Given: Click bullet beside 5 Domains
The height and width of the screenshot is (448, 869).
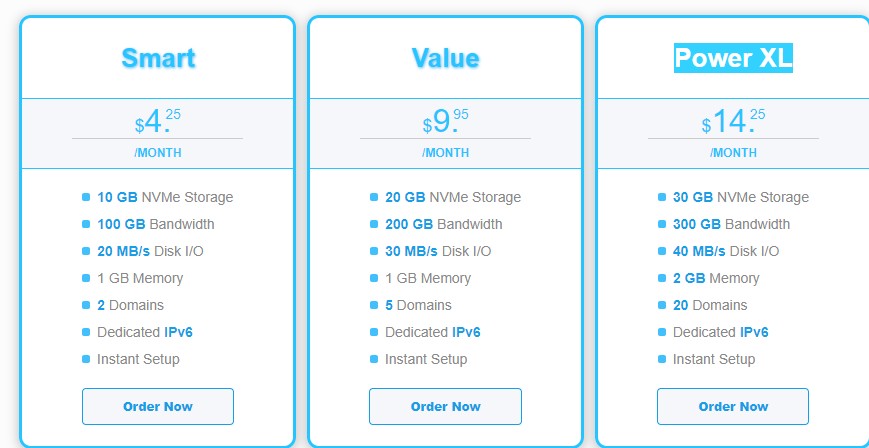Looking at the screenshot, I should 374,305.
